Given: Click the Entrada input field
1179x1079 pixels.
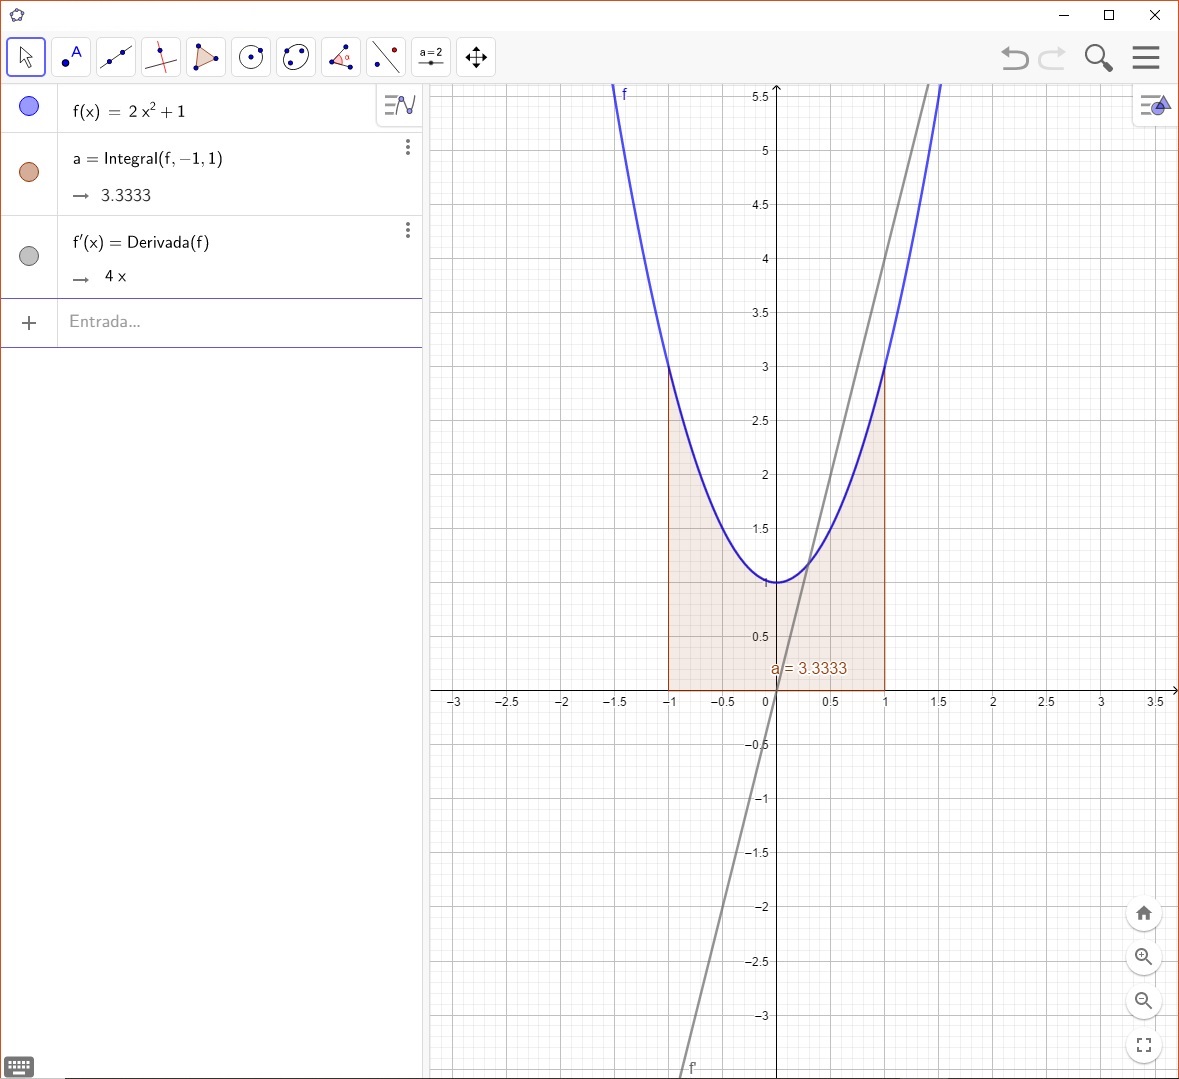Looking at the screenshot, I should coord(200,322).
